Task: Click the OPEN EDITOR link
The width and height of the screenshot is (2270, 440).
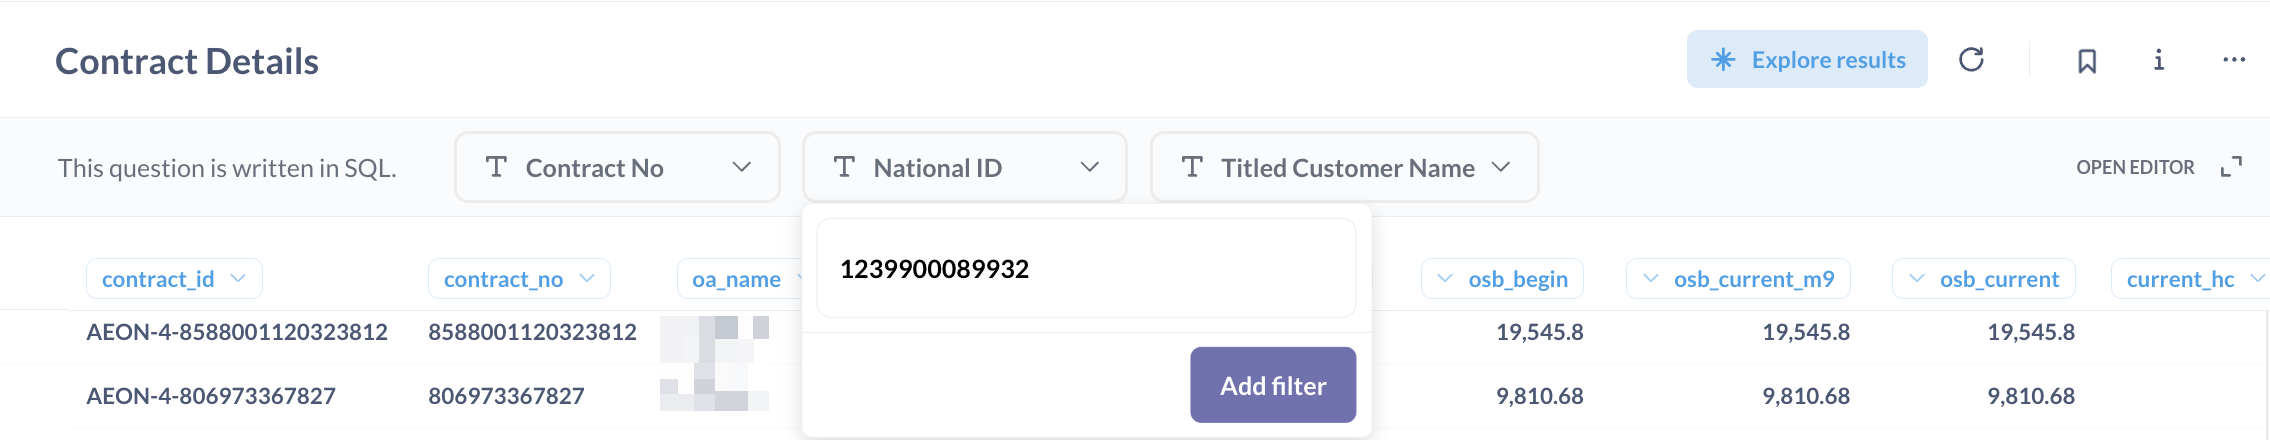Action: click(2135, 167)
